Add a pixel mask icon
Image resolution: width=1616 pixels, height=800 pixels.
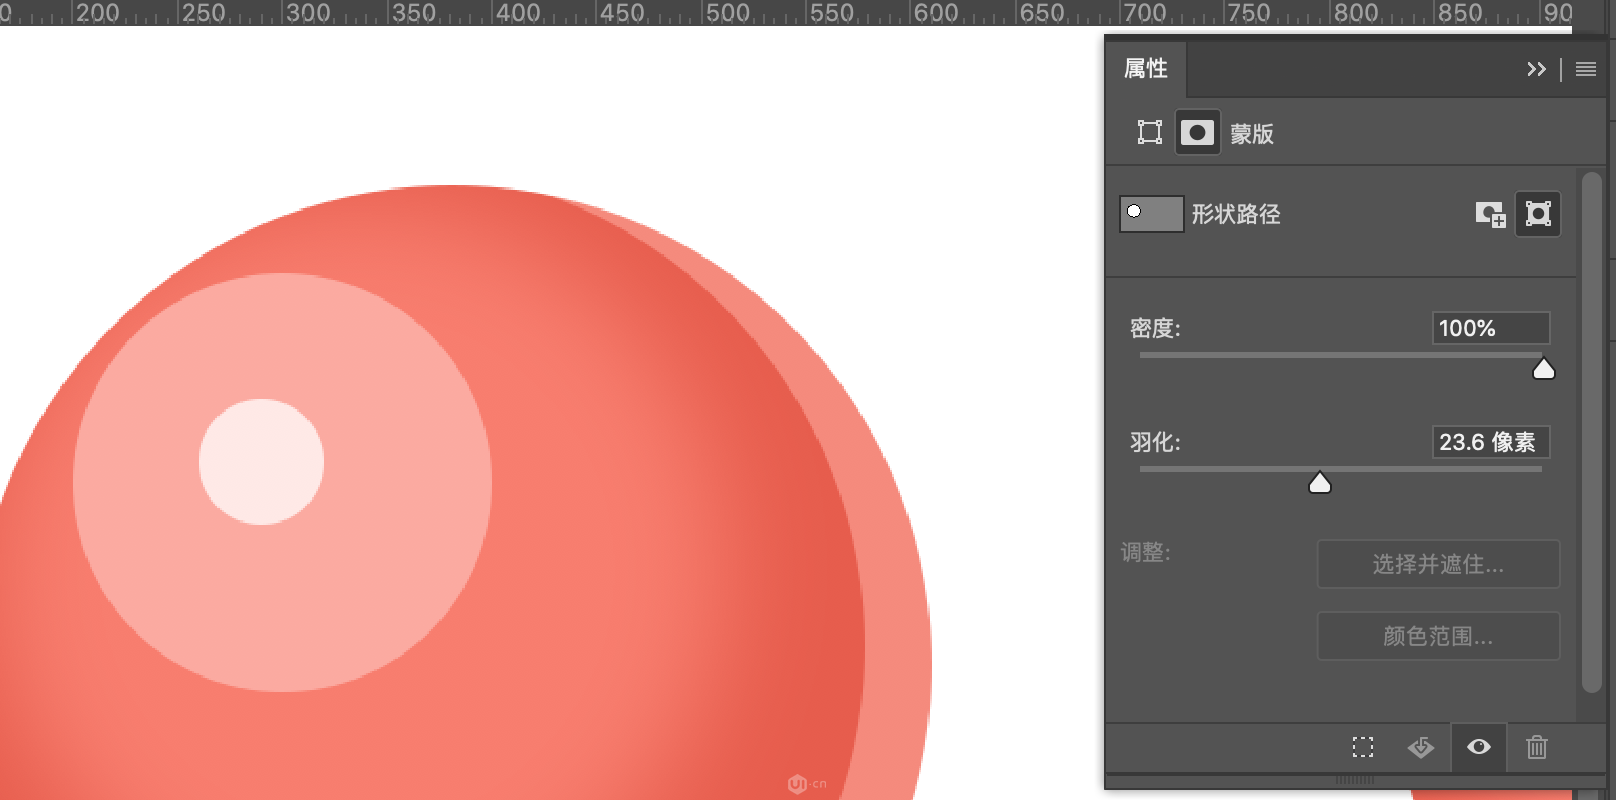1491,214
